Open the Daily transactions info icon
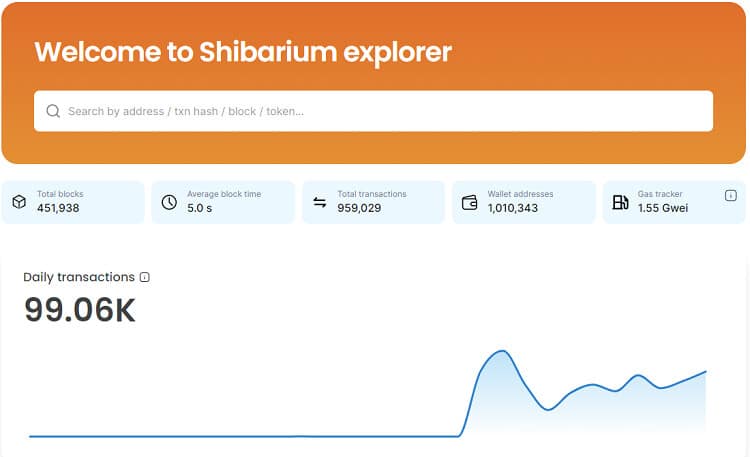 [144, 277]
